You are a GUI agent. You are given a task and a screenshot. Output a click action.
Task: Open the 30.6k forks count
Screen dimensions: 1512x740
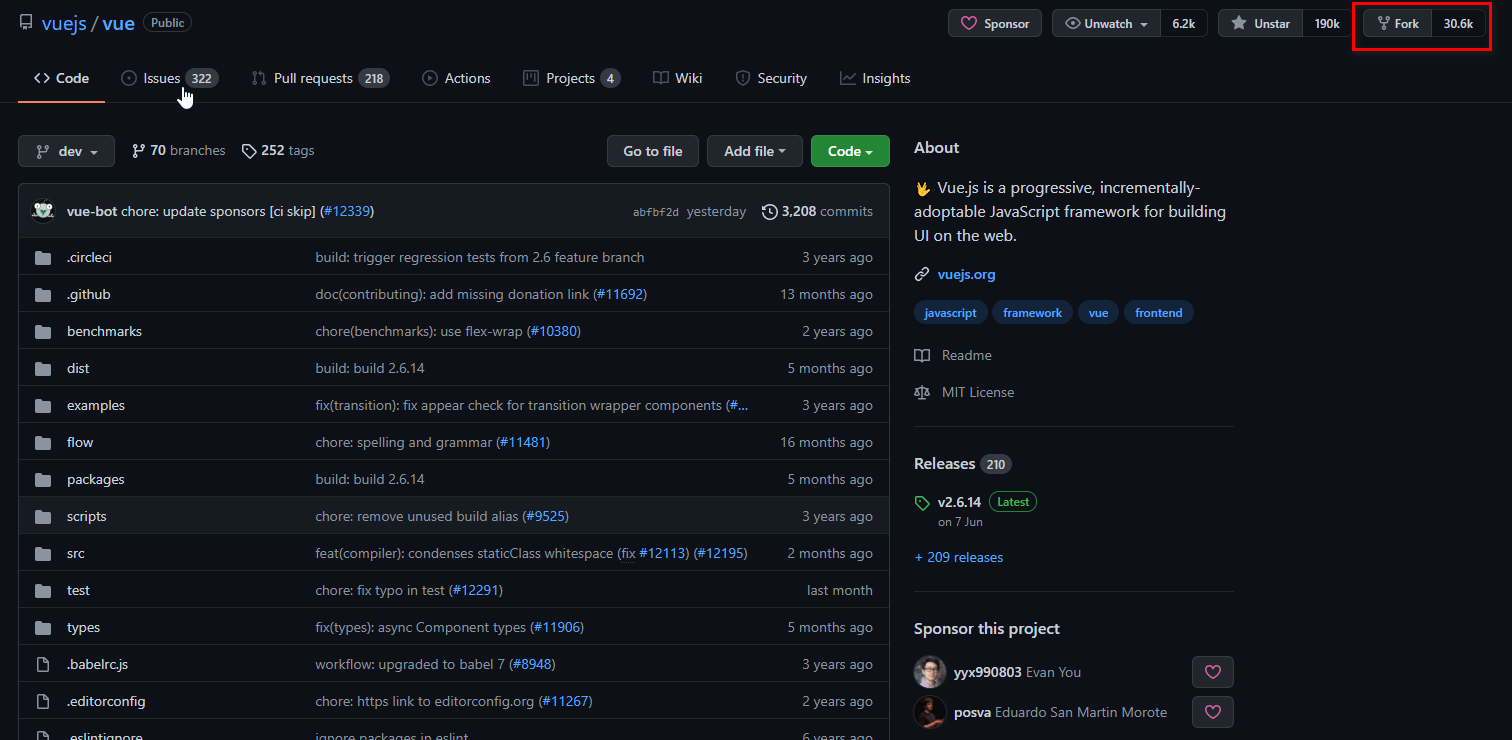pos(1458,23)
